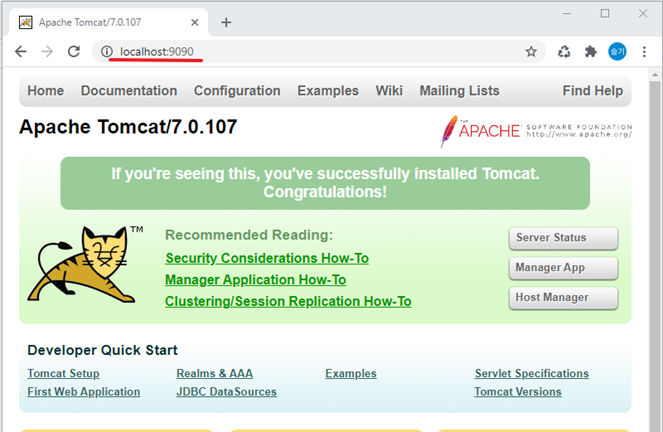Open Examples in the top navigation bar

(x=328, y=90)
